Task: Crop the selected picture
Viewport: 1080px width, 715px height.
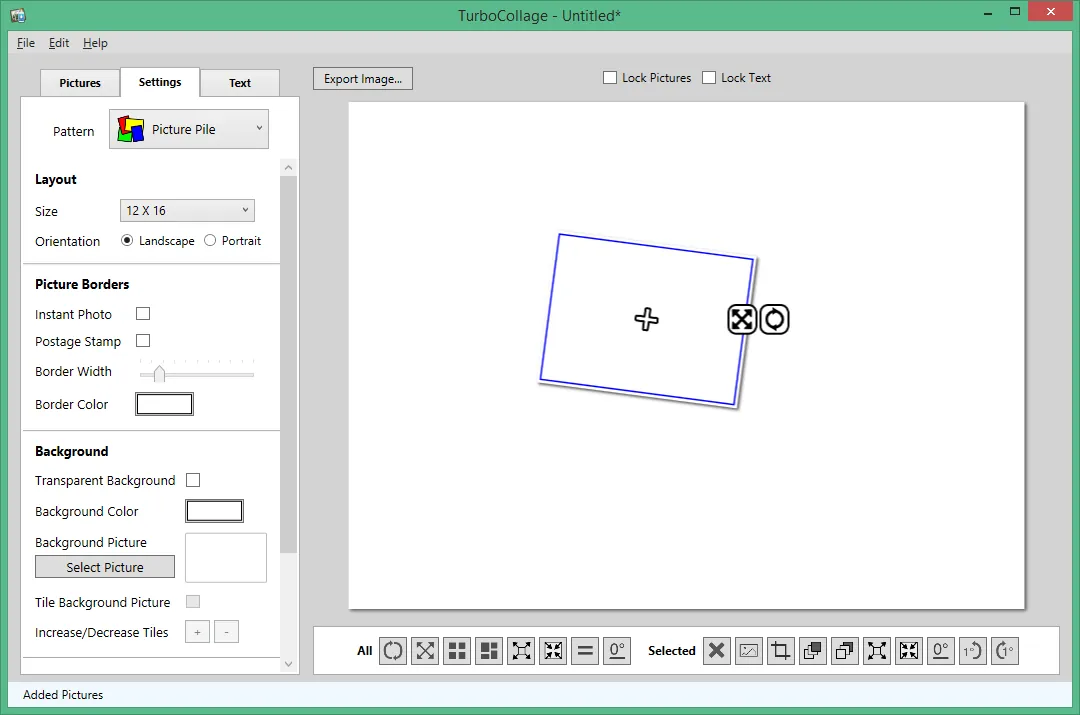Action: [x=780, y=650]
